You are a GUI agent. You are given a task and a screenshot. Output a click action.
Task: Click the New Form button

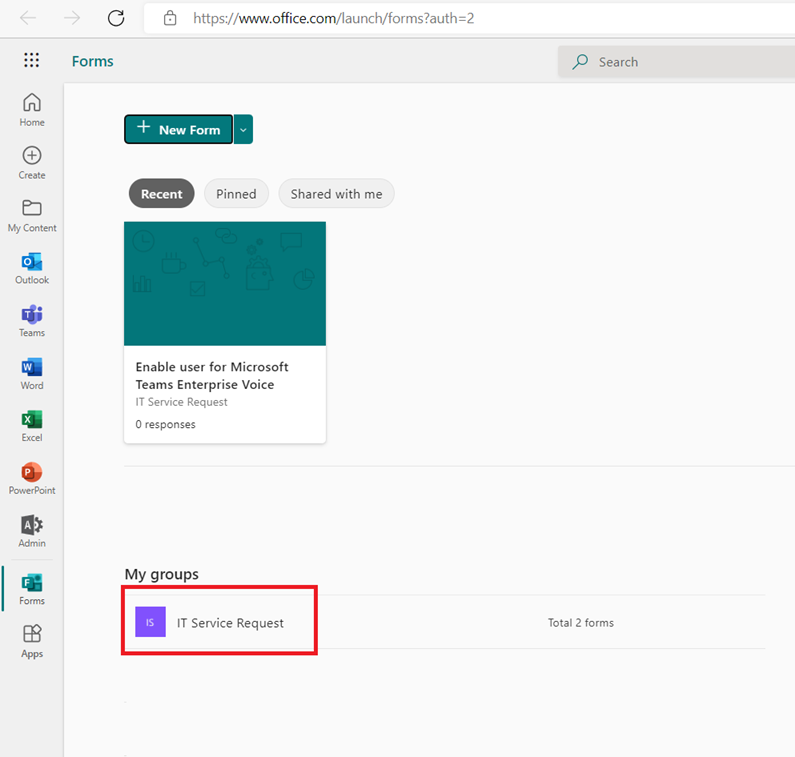point(178,130)
